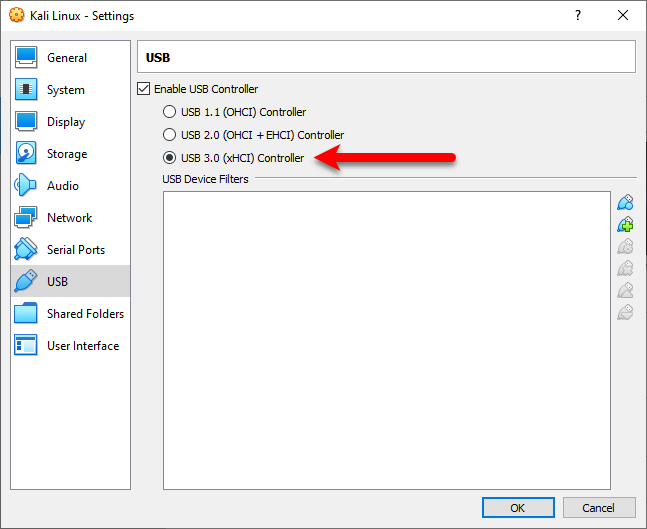Toggle Enable USB Controller checkbox
The height and width of the screenshot is (529, 647).
143,89
